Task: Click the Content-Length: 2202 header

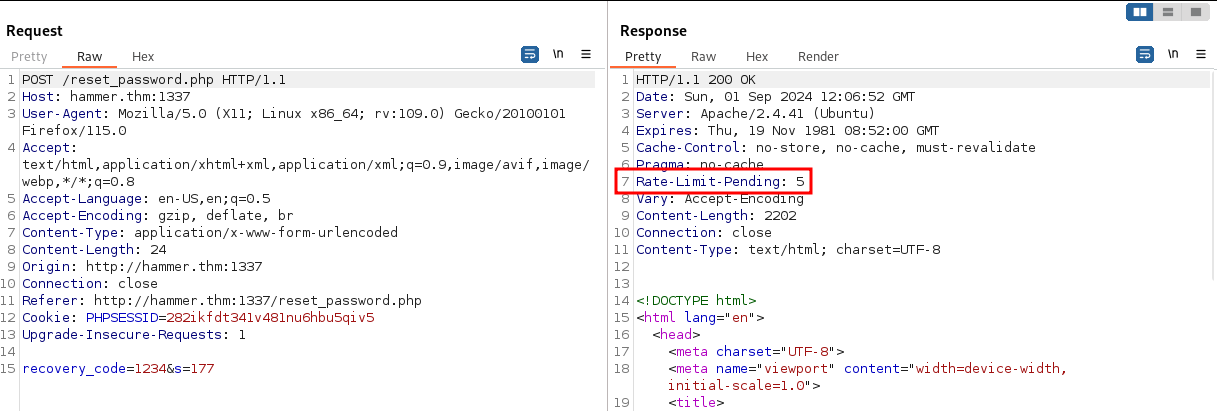Action: point(716,216)
